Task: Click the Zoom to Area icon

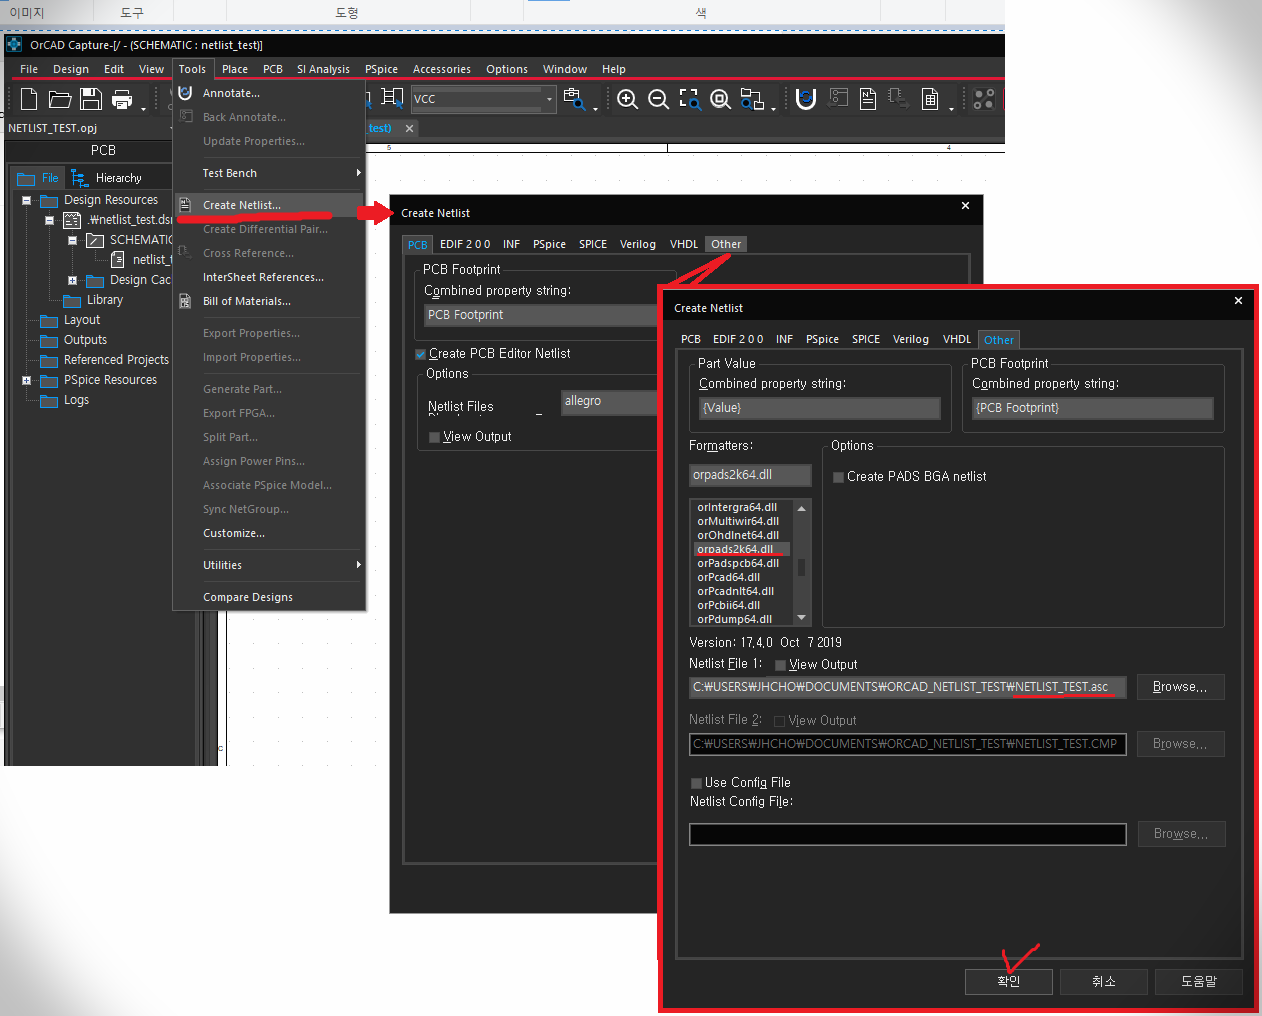Action: (x=689, y=99)
